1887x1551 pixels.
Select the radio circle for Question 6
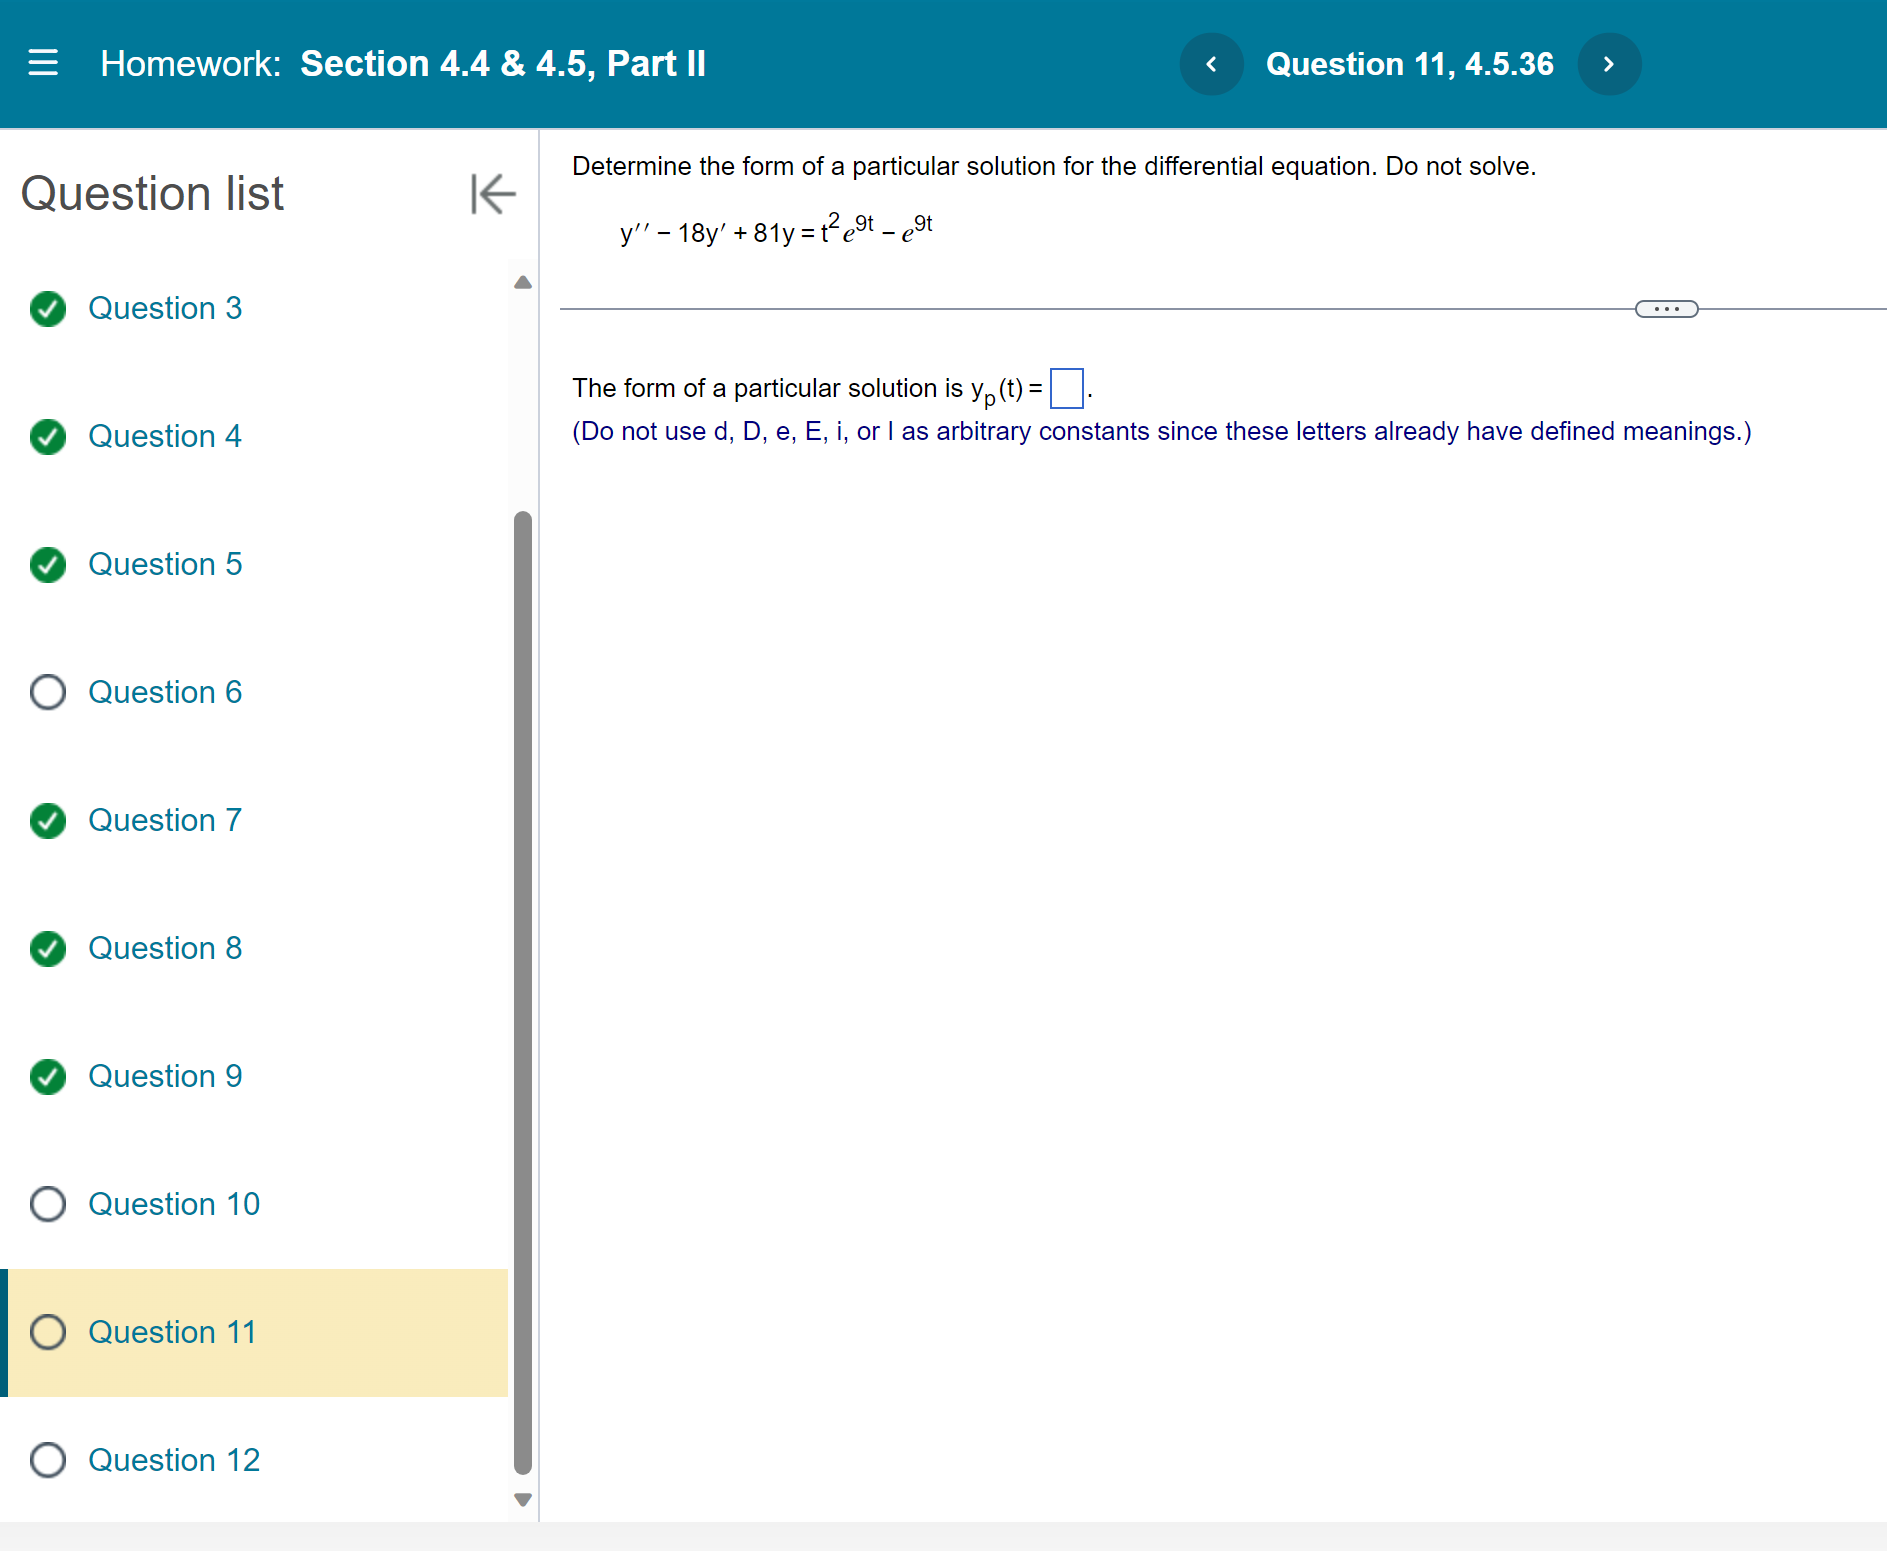47,692
